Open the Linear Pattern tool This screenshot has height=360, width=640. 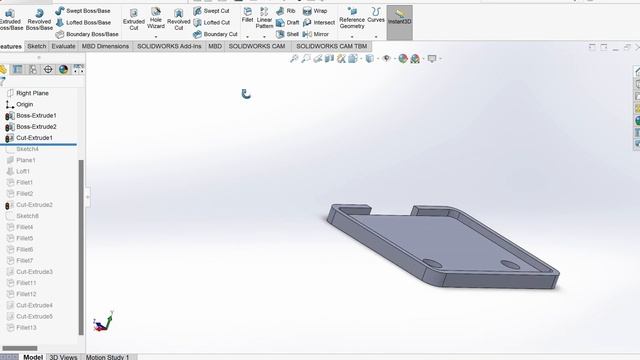[264, 18]
